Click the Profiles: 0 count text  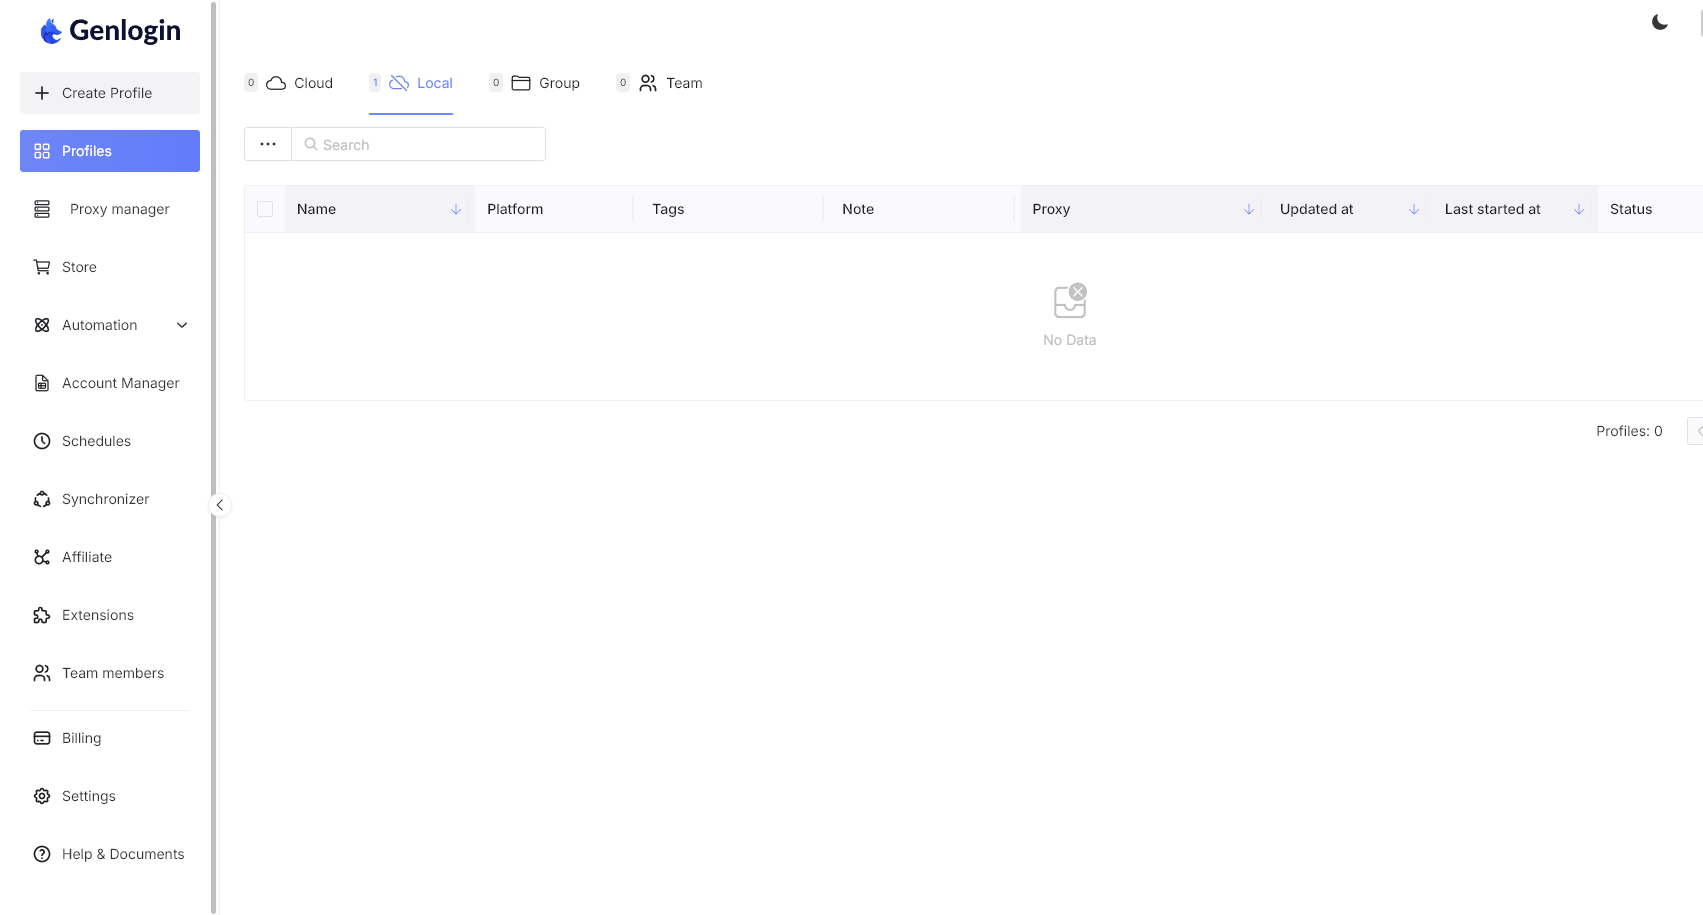pos(1629,431)
